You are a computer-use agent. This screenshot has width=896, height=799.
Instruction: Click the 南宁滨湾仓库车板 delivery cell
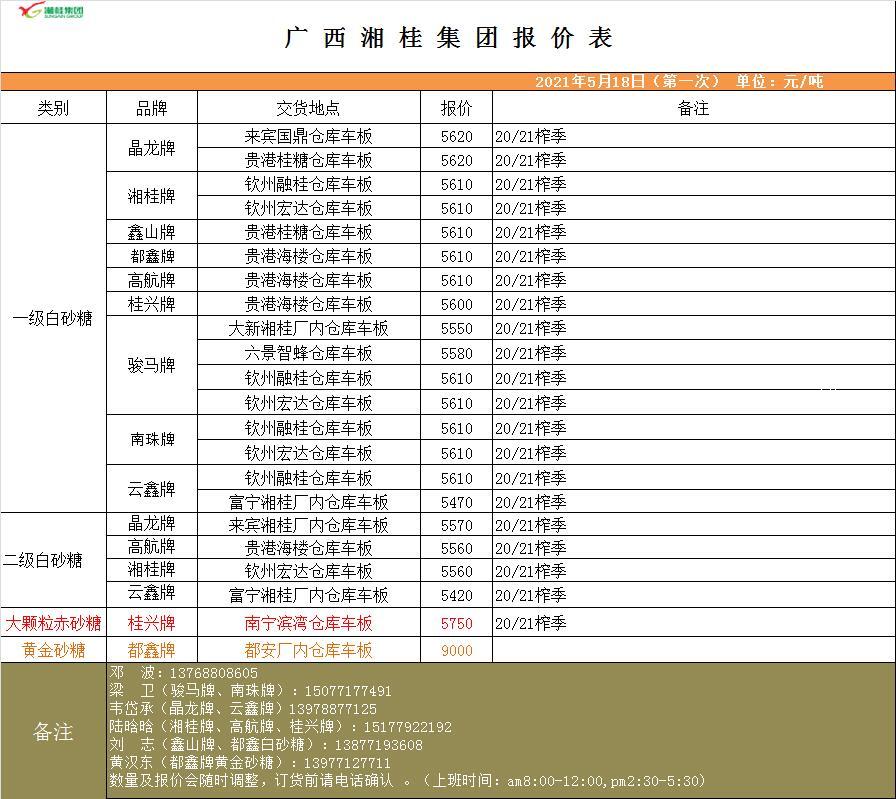tap(308, 623)
